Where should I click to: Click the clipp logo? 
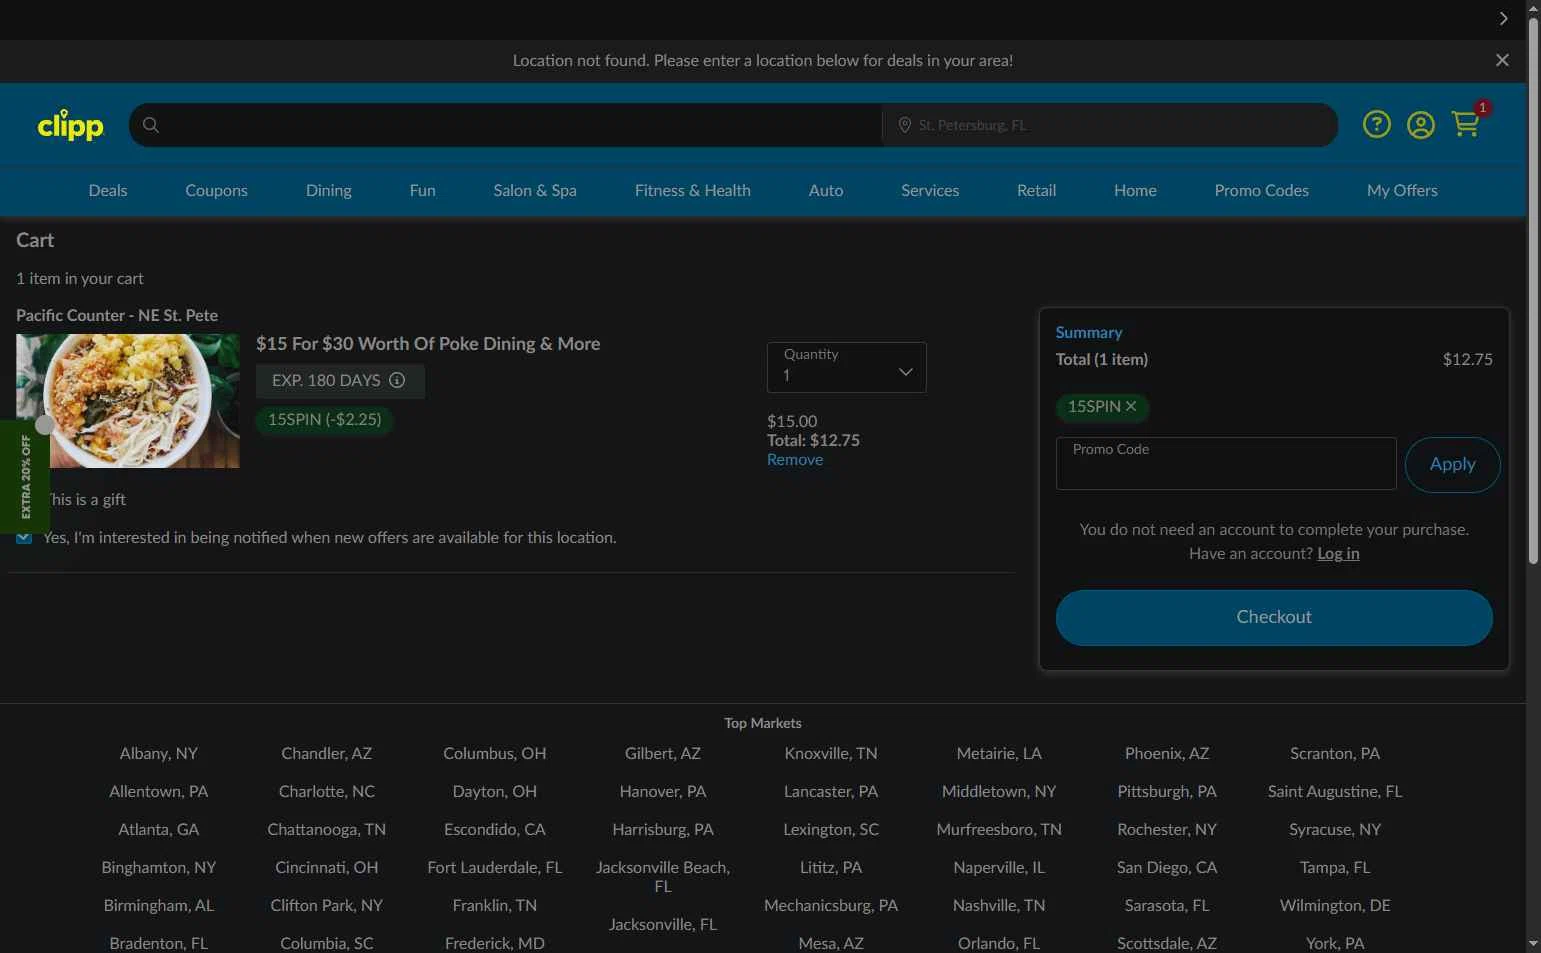click(x=70, y=125)
